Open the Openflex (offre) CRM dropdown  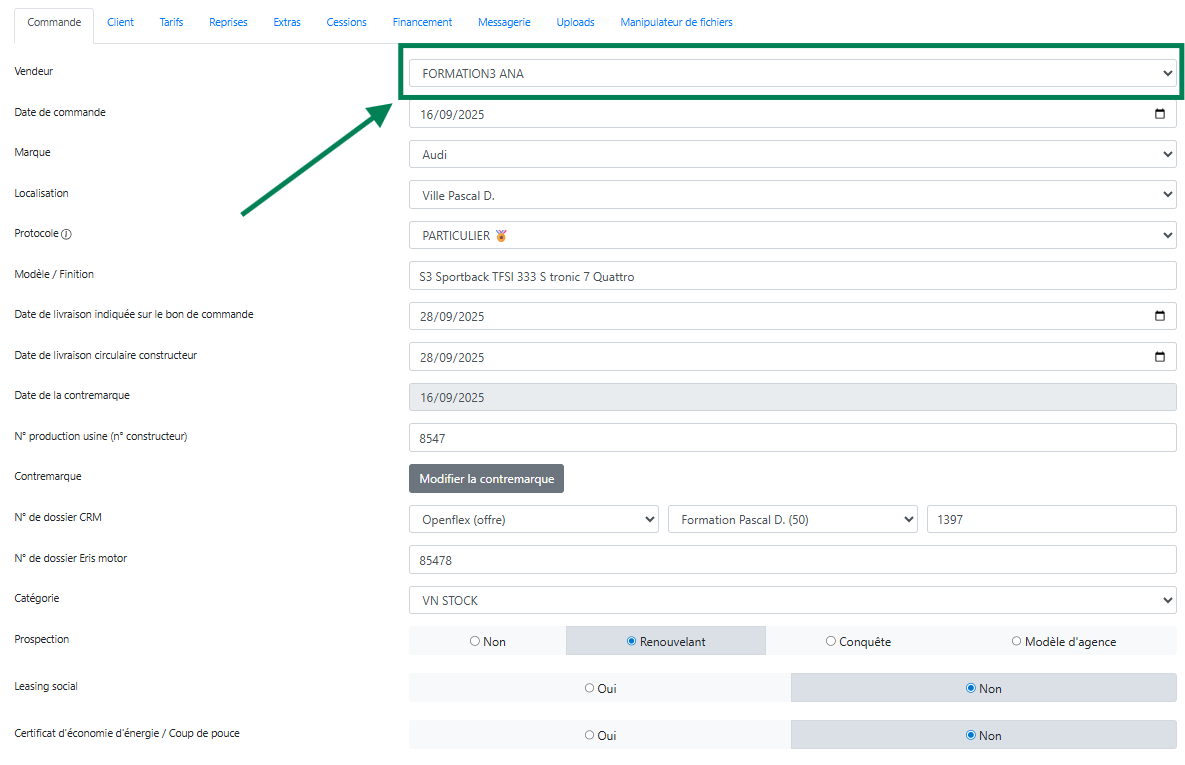(x=533, y=519)
